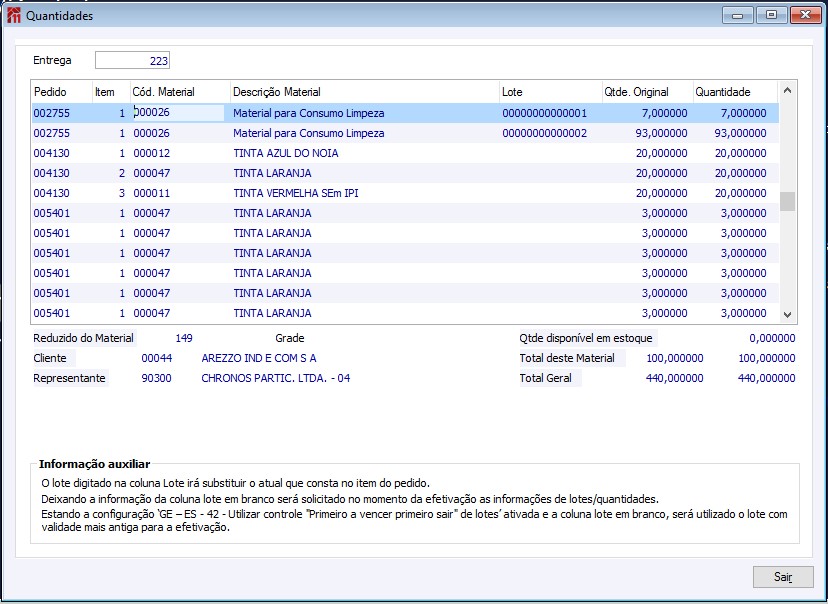The height and width of the screenshot is (604, 828).
Task: Maximize the Quantidades window
Action: 771,15
